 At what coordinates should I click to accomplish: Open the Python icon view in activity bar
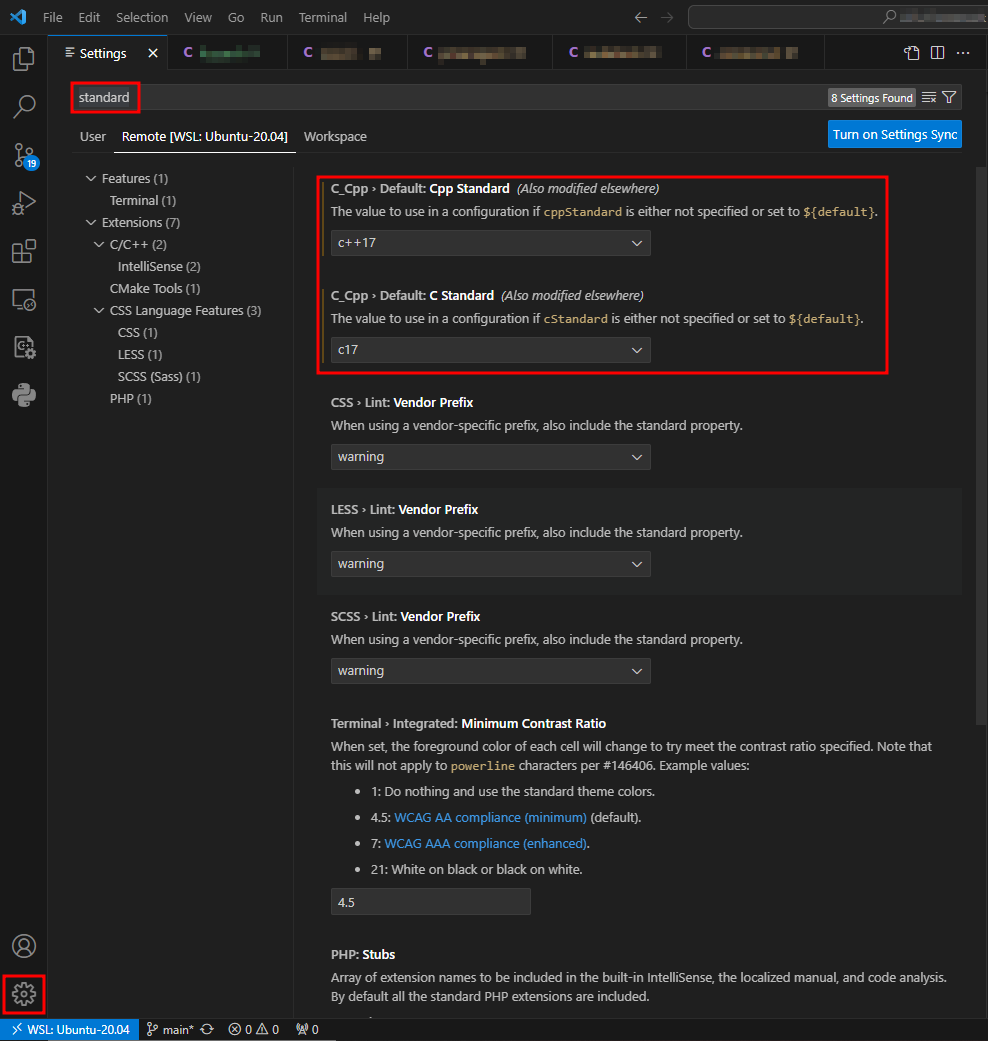24,395
